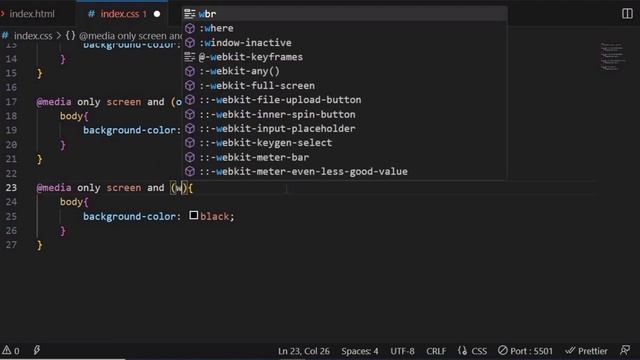640x360 pixels.
Task: Select ::-webkit-inner-spin-button suggestion
Action: pyautogui.click(x=344, y=114)
